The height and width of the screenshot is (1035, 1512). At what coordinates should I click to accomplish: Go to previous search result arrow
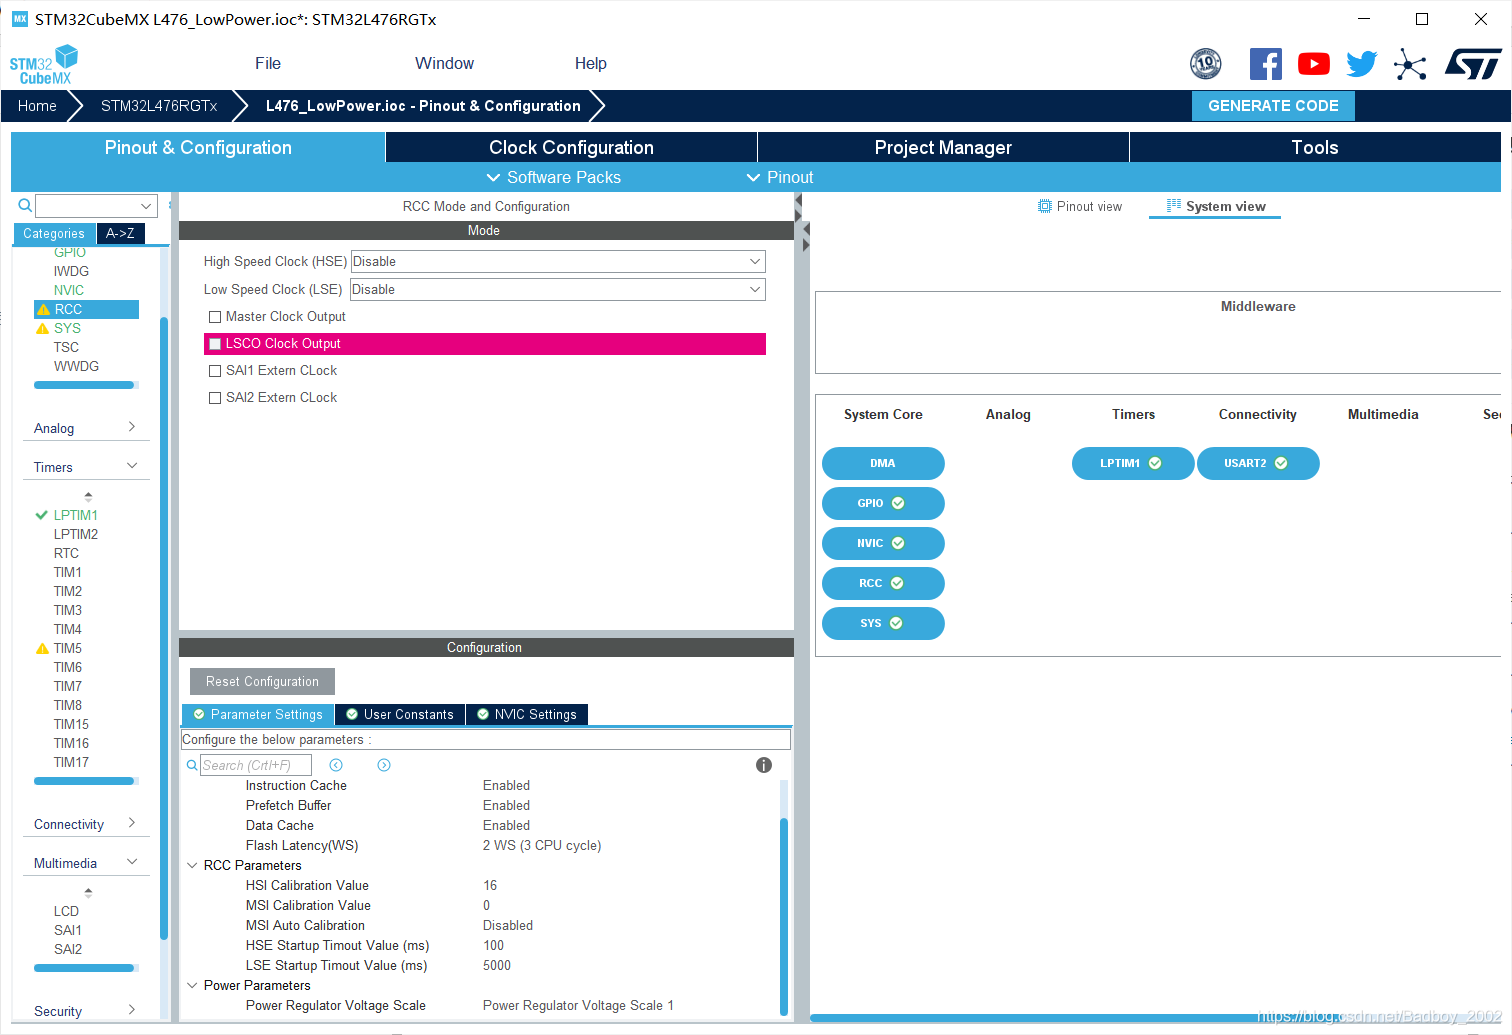[336, 765]
